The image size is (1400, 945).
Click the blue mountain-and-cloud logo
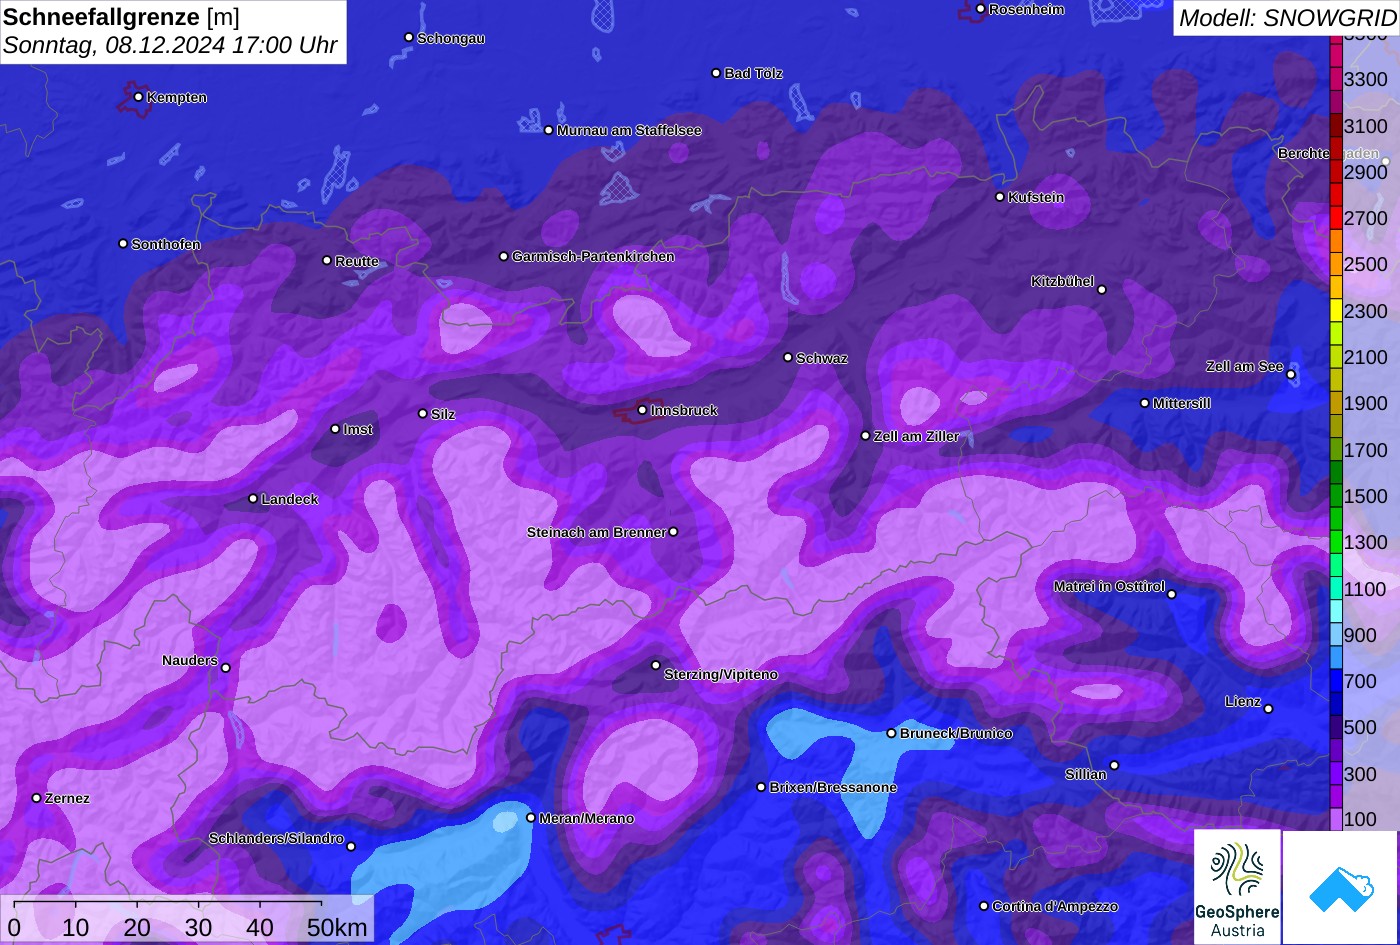point(1340,887)
